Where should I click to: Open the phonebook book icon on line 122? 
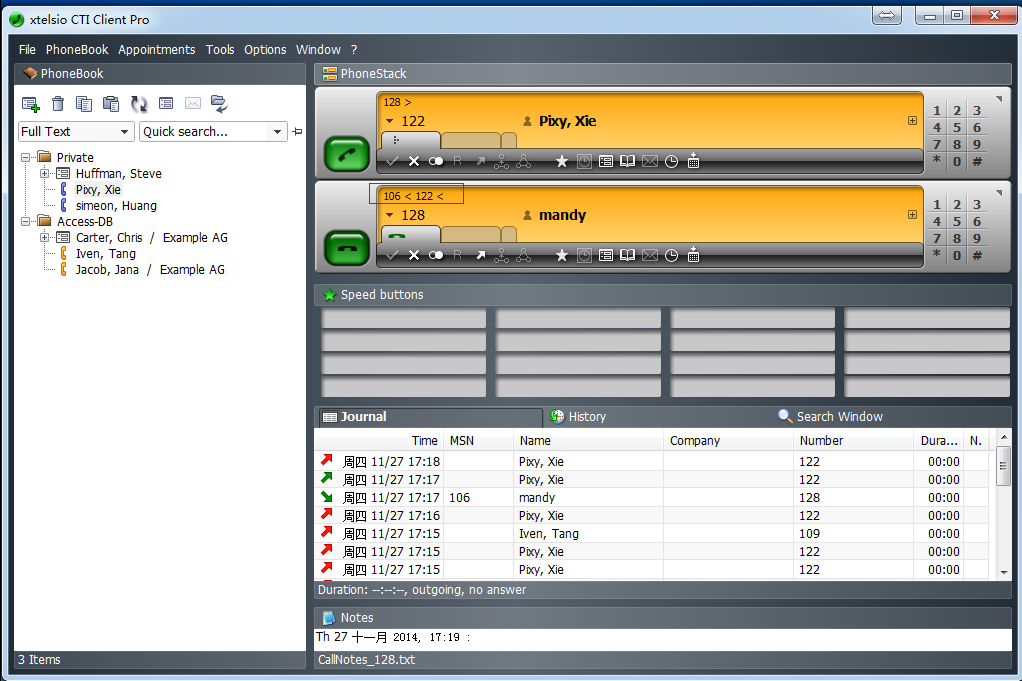click(x=627, y=161)
